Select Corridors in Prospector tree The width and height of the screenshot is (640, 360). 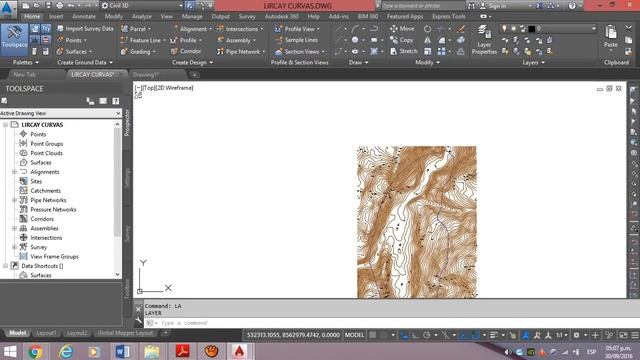[42, 219]
